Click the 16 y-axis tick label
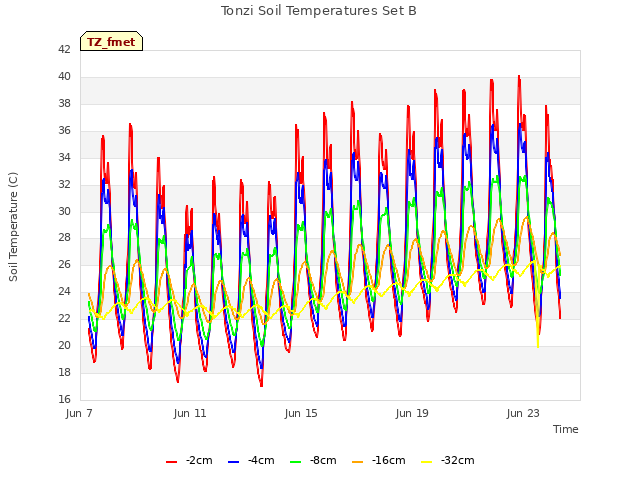The height and width of the screenshot is (480, 640). 64,399
